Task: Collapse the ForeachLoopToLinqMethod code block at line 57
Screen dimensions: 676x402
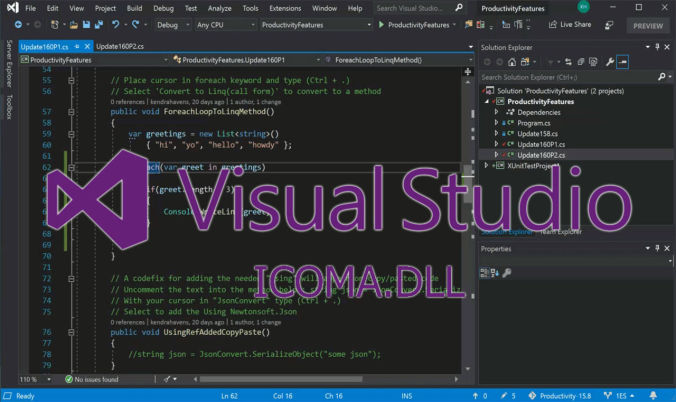Action: [x=71, y=112]
